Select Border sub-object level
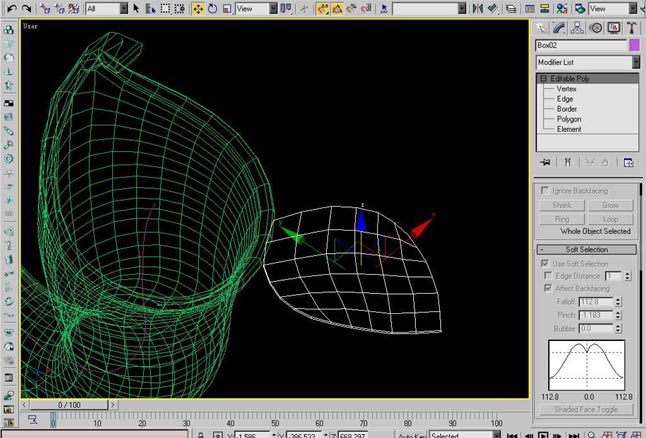 point(567,109)
